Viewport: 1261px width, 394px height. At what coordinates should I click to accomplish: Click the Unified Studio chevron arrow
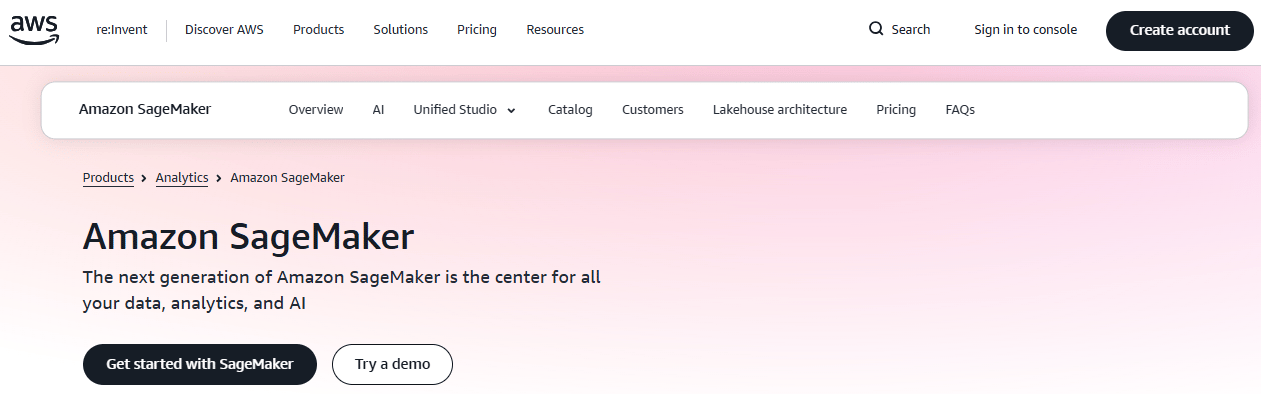(x=511, y=111)
